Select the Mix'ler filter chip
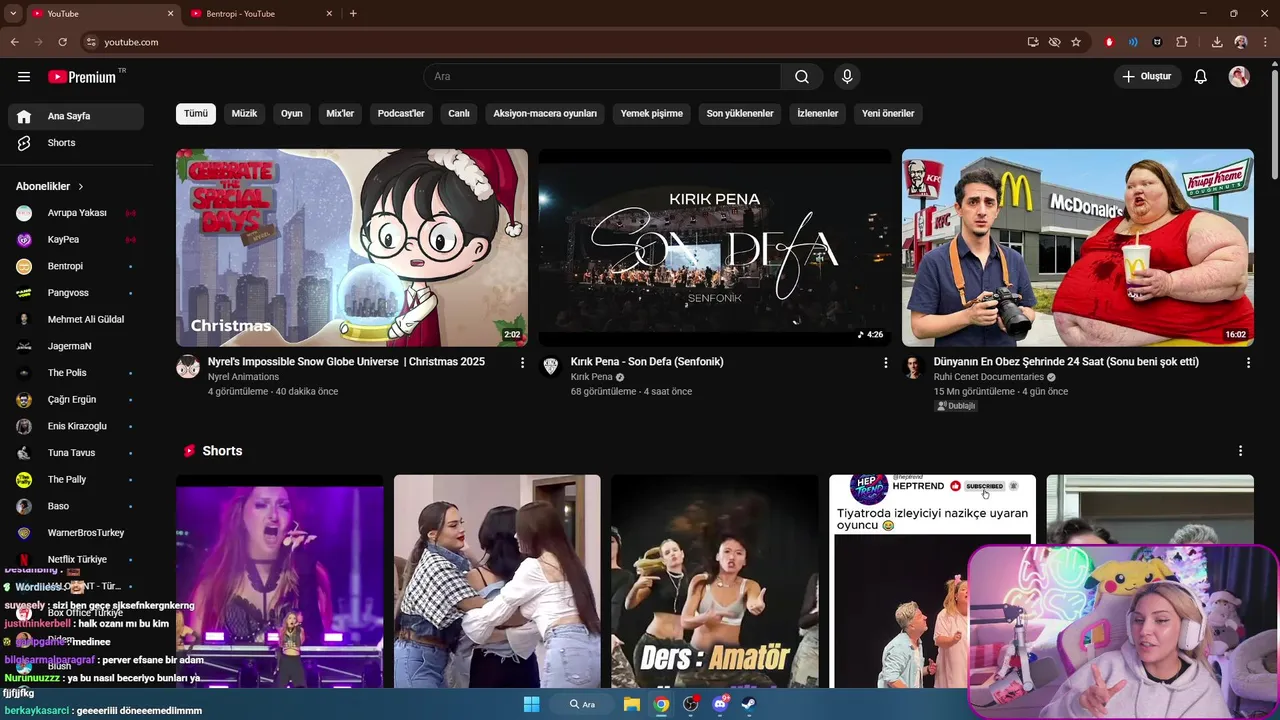 tap(340, 113)
